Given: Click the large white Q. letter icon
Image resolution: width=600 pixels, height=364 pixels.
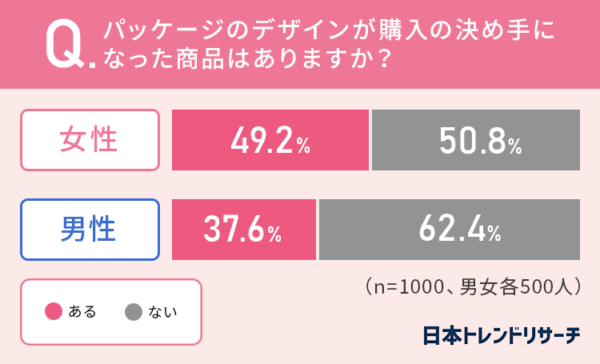Looking at the screenshot, I should tap(70, 44).
